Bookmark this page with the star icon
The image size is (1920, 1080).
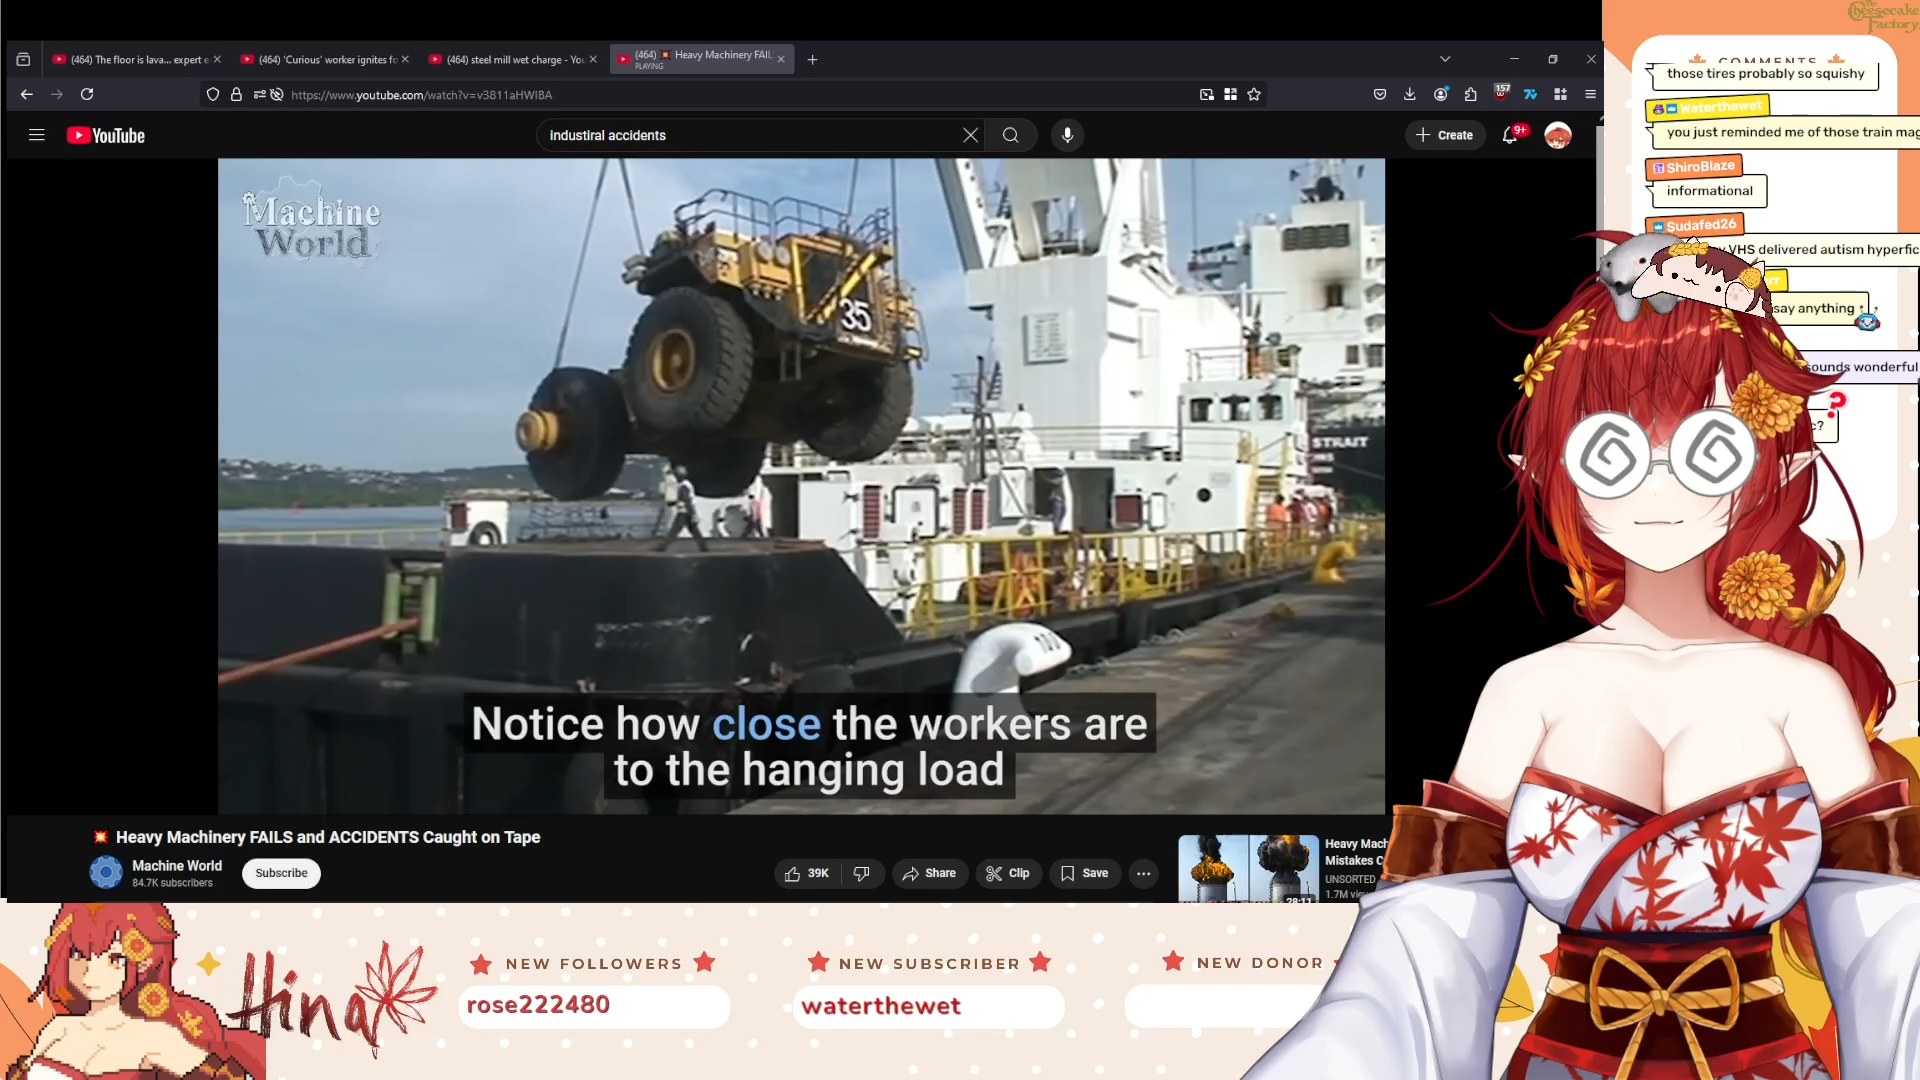tap(1254, 95)
